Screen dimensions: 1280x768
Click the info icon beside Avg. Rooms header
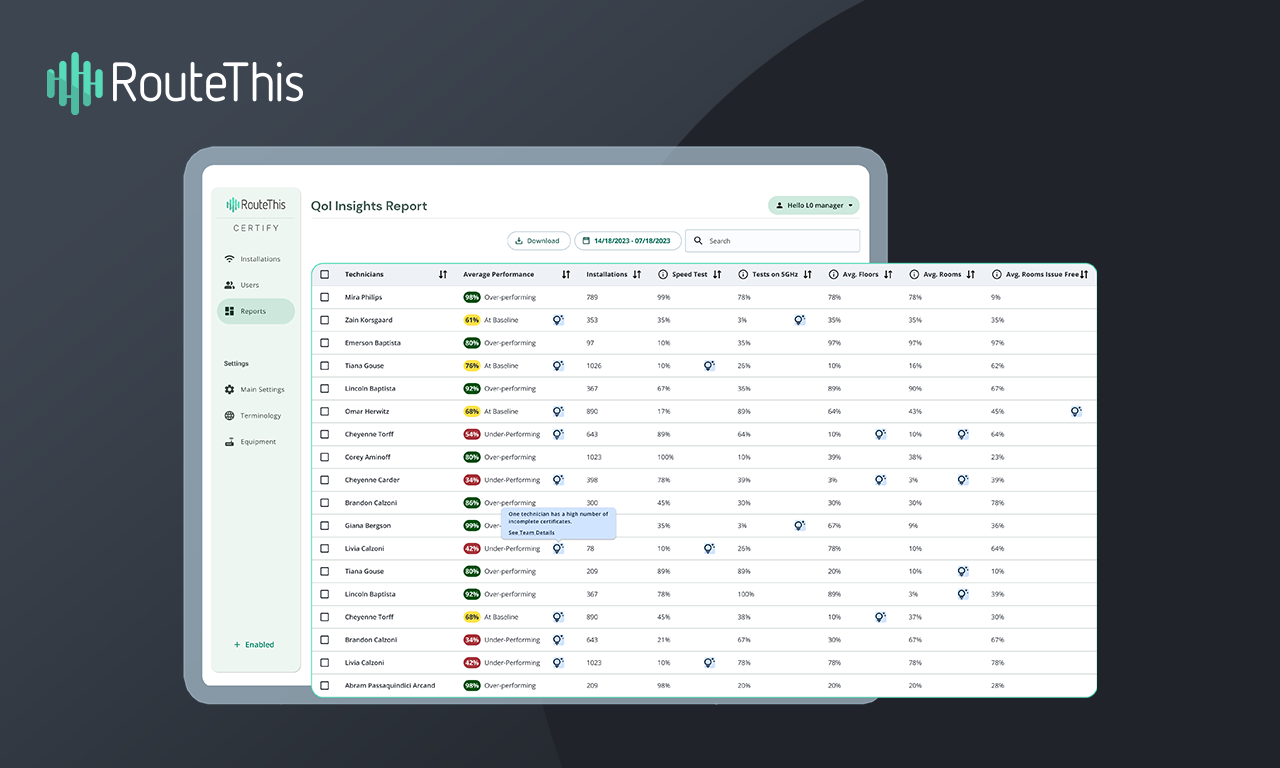[x=913, y=274]
